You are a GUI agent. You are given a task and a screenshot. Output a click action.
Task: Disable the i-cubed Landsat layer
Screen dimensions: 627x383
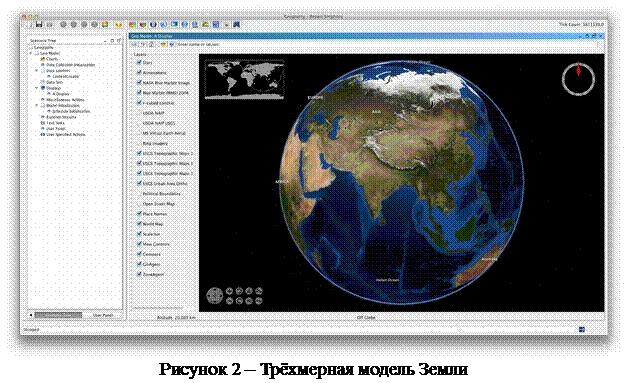[139, 103]
